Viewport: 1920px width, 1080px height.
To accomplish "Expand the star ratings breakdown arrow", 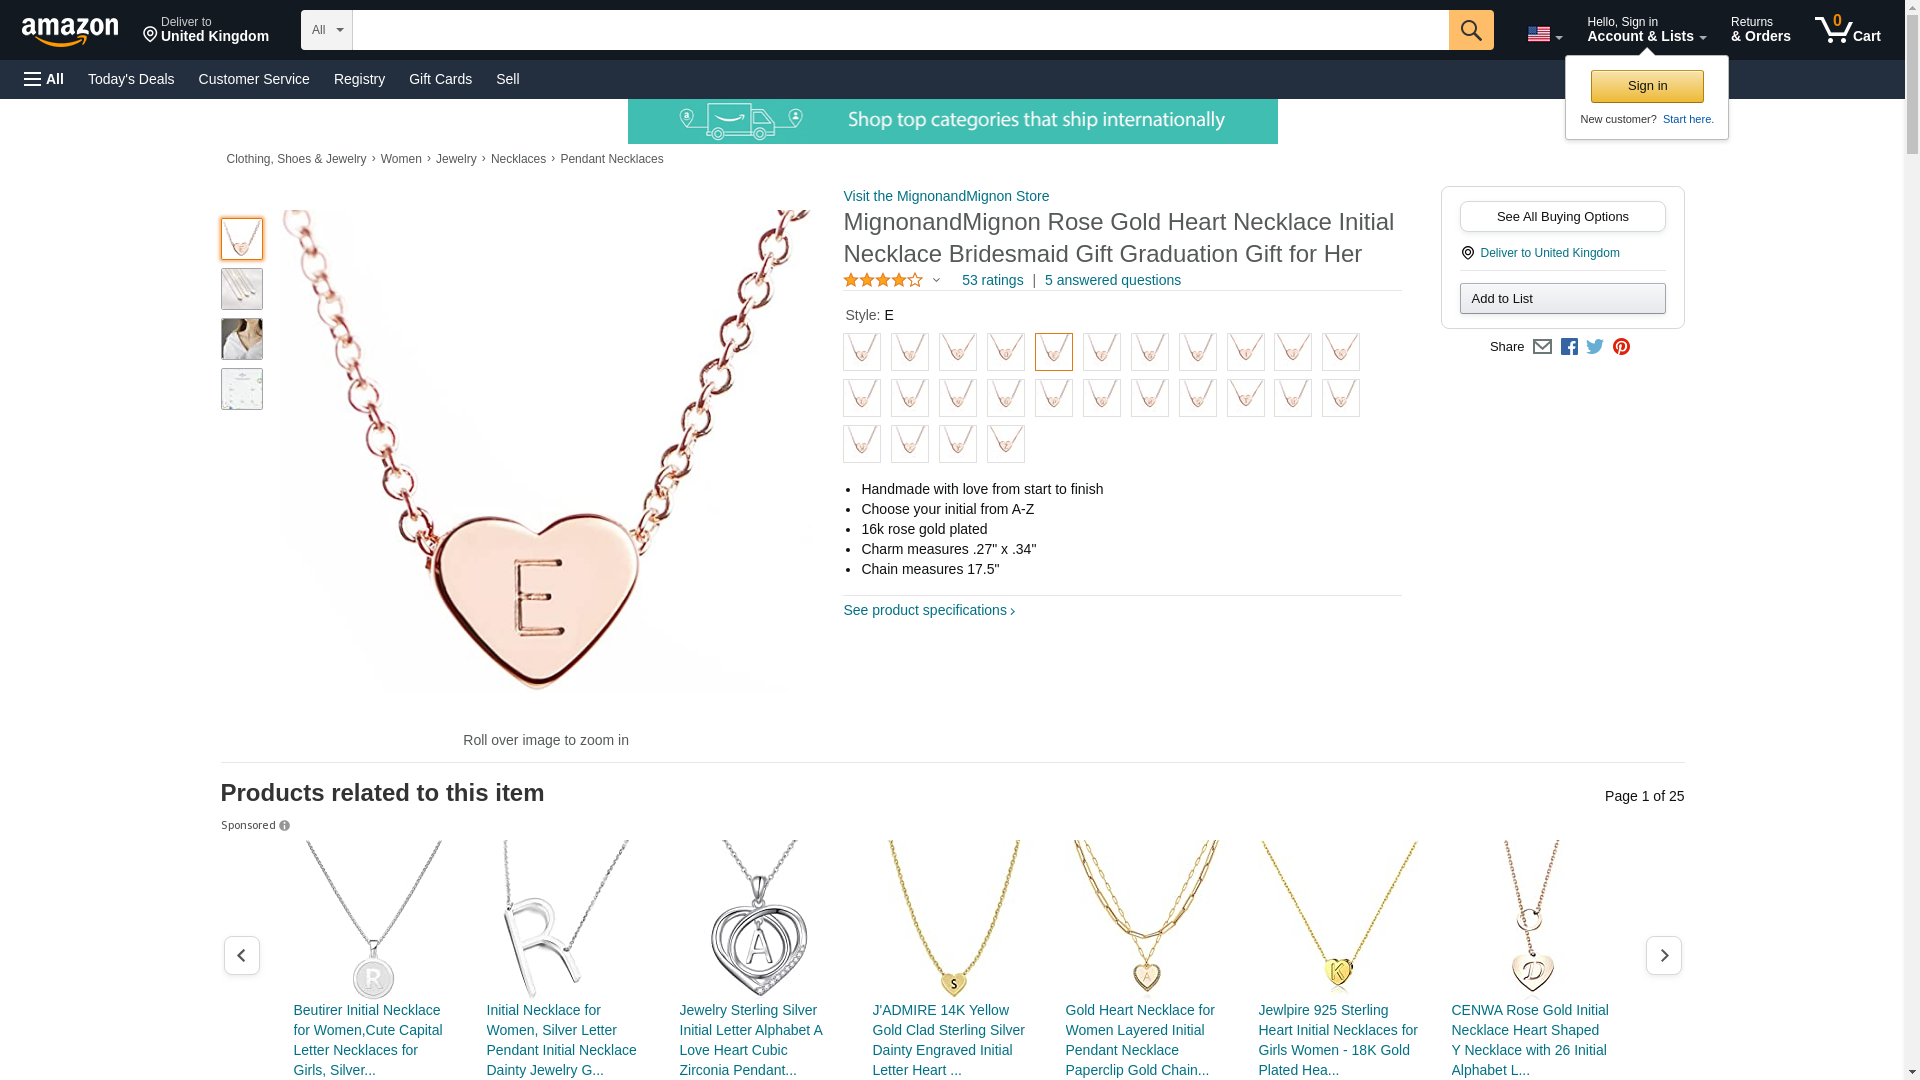I will (936, 281).
